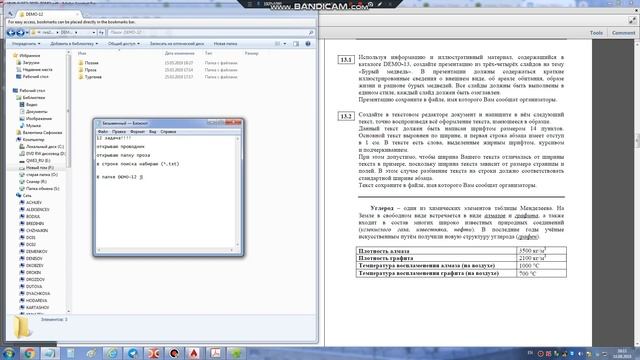Click Записать на оптический диск button
Viewport: 640px width, 360px height.
point(177,44)
